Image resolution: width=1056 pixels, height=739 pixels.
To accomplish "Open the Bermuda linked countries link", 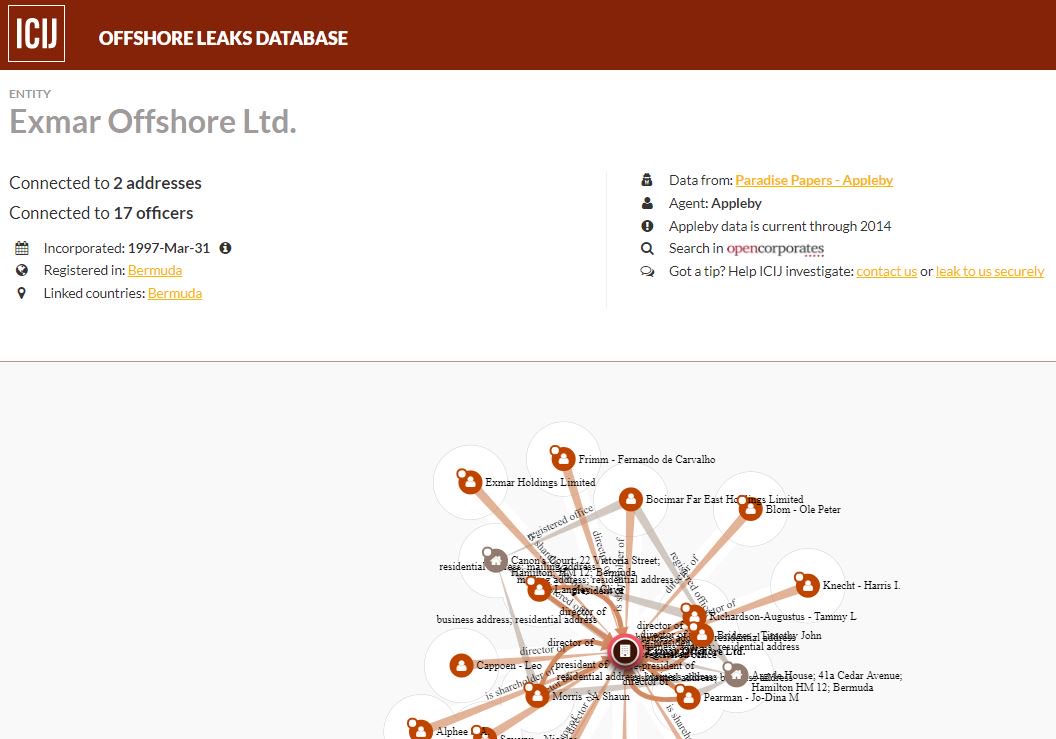I will coord(175,293).
